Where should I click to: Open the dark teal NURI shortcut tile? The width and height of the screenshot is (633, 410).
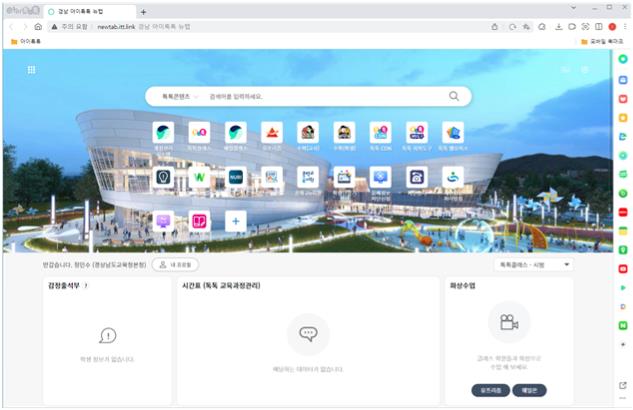tap(236, 177)
